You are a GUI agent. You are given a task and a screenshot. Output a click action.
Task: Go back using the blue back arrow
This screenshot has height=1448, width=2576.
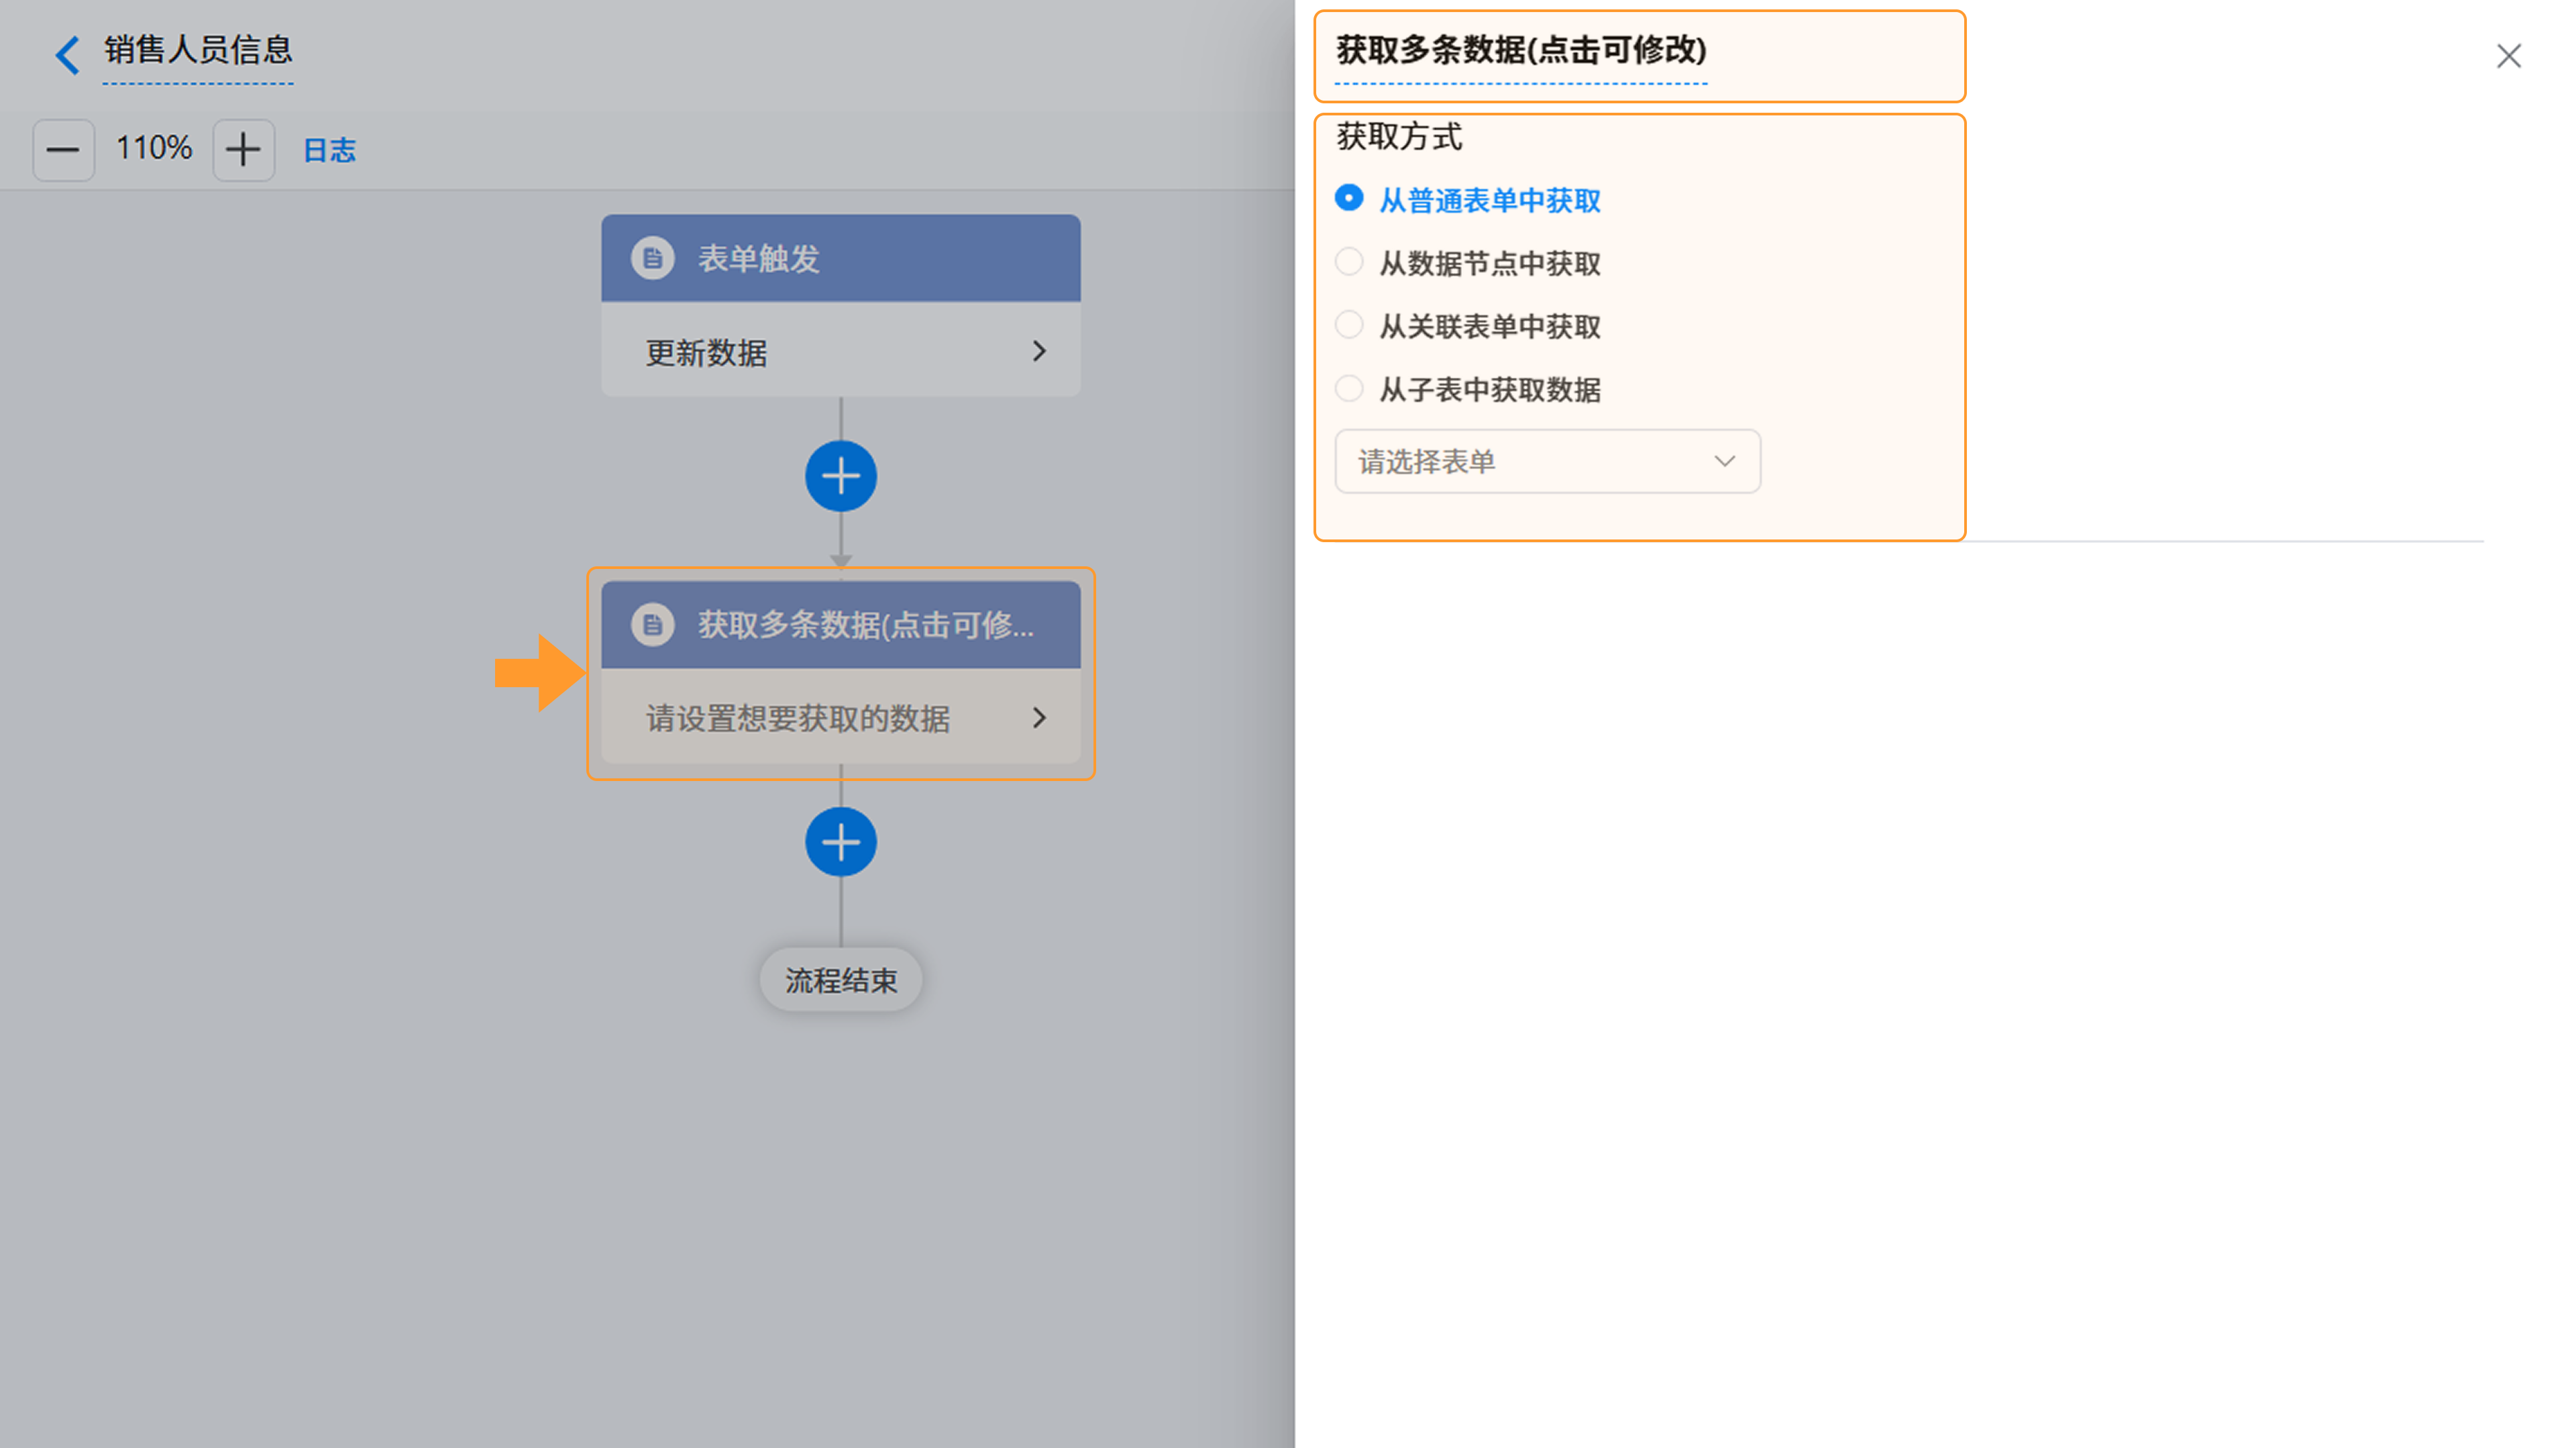tap(67, 54)
